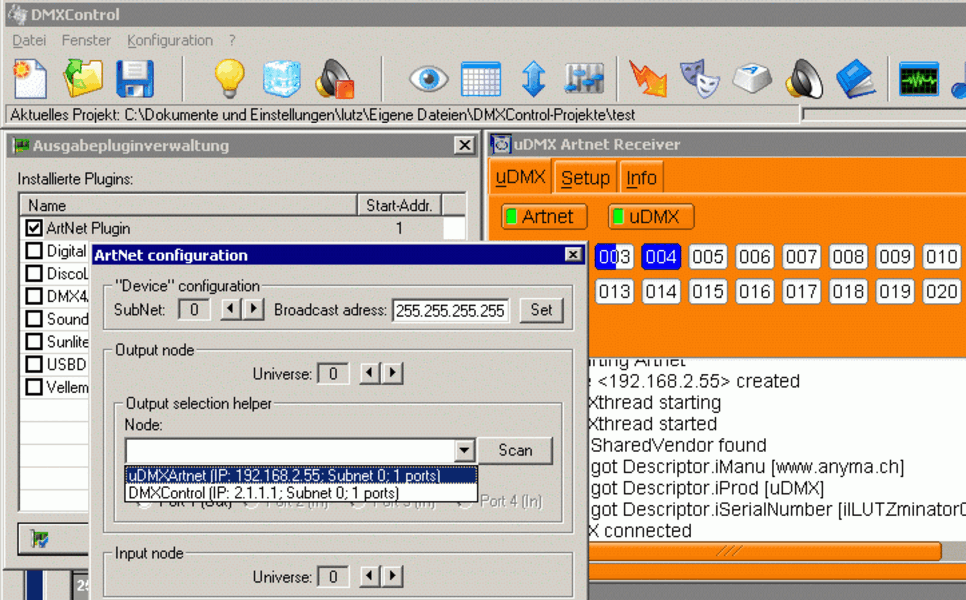Increase SubNet with right arrow
This screenshot has width=966, height=600.
pos(253,309)
